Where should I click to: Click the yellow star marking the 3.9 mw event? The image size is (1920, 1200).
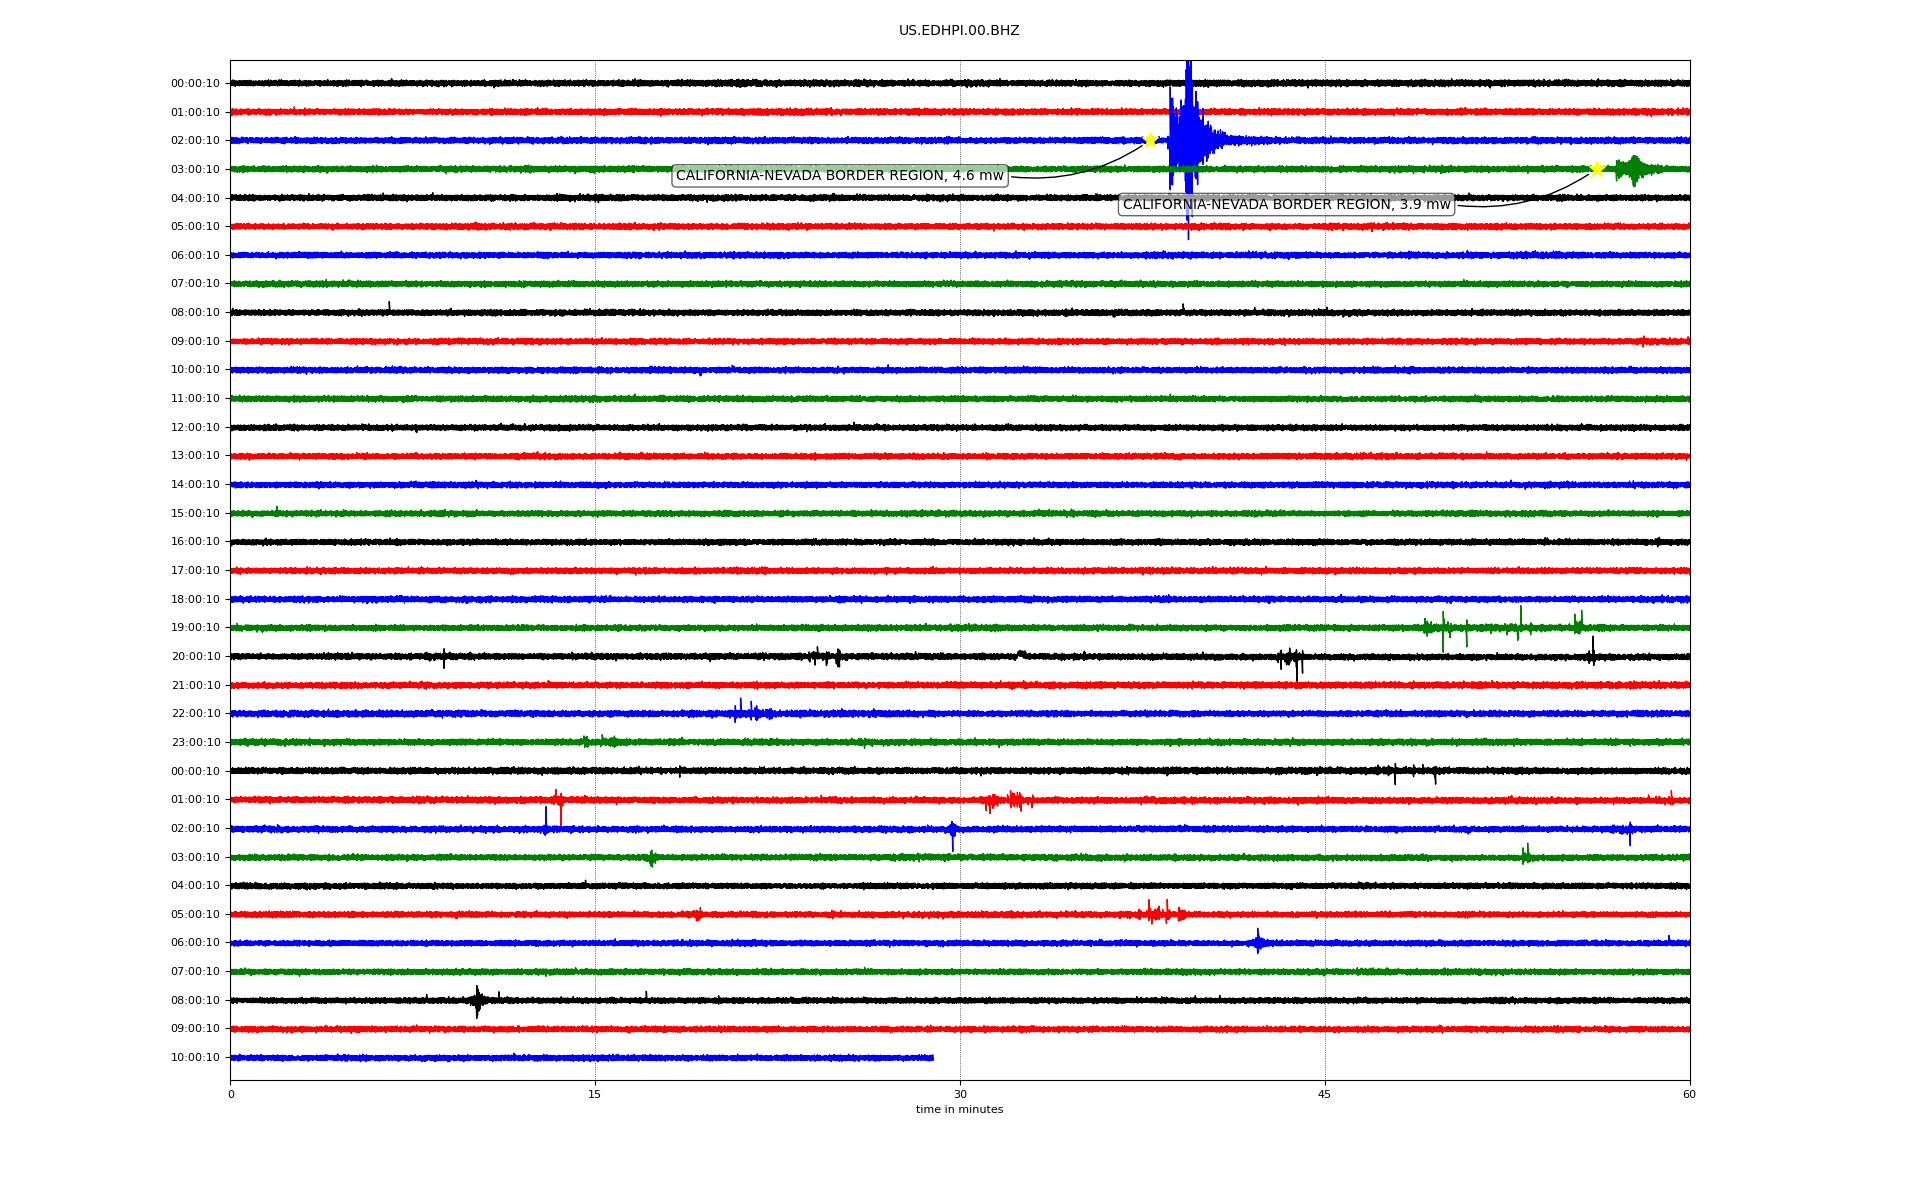[1597, 169]
